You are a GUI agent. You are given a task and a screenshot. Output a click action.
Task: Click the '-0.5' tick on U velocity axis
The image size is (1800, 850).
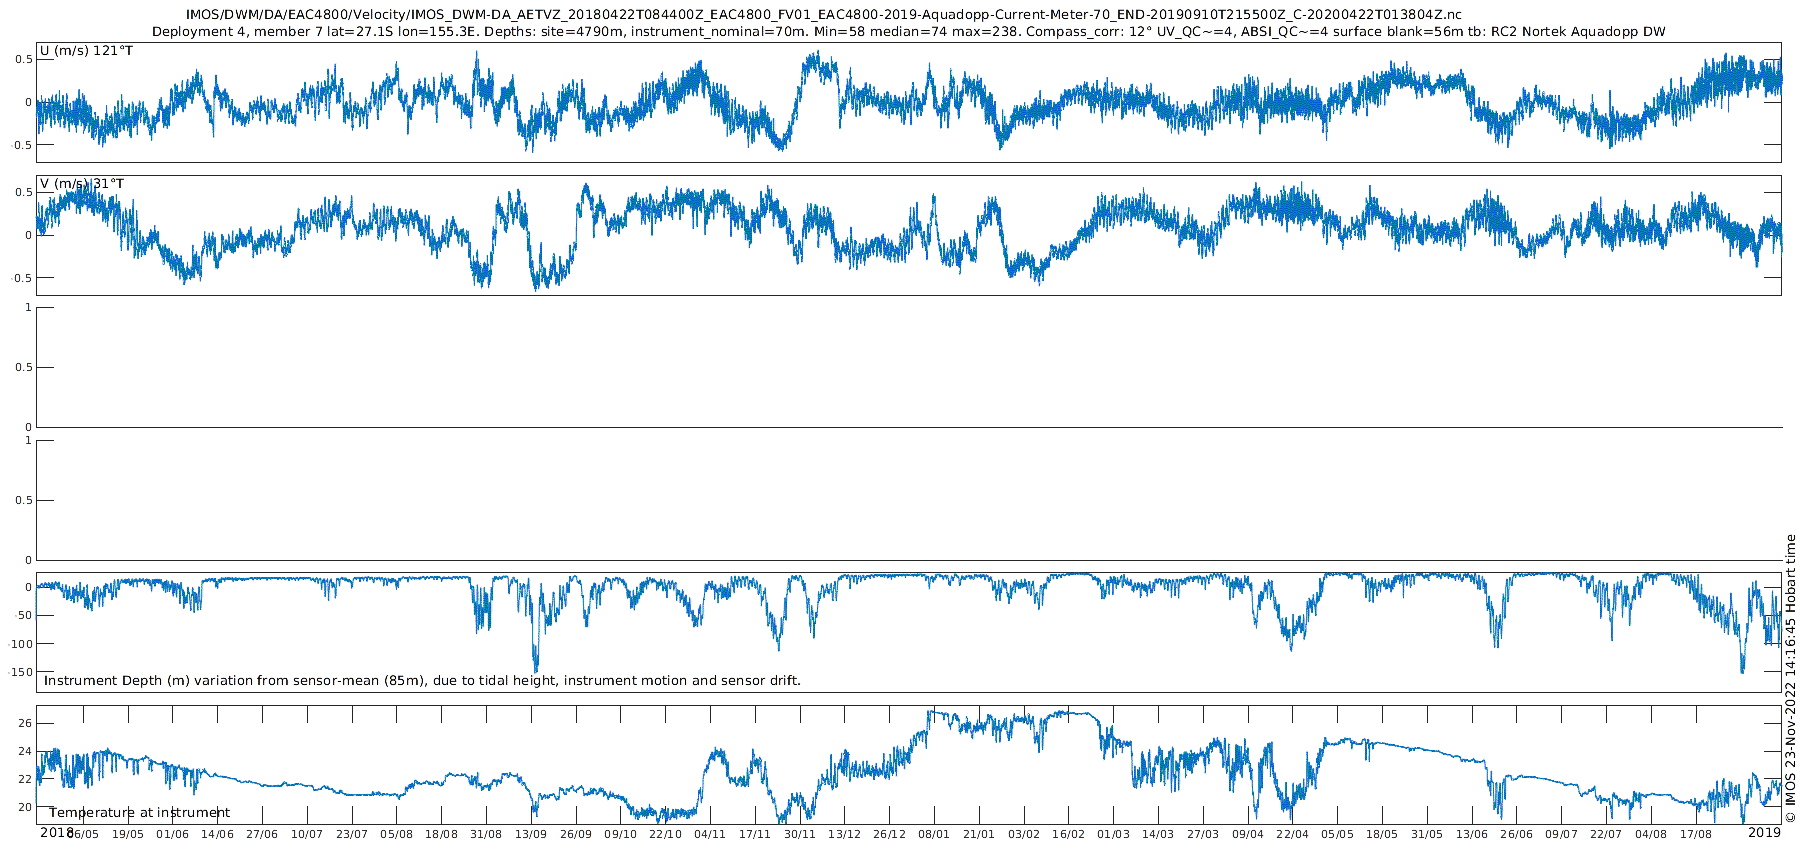point(22,145)
